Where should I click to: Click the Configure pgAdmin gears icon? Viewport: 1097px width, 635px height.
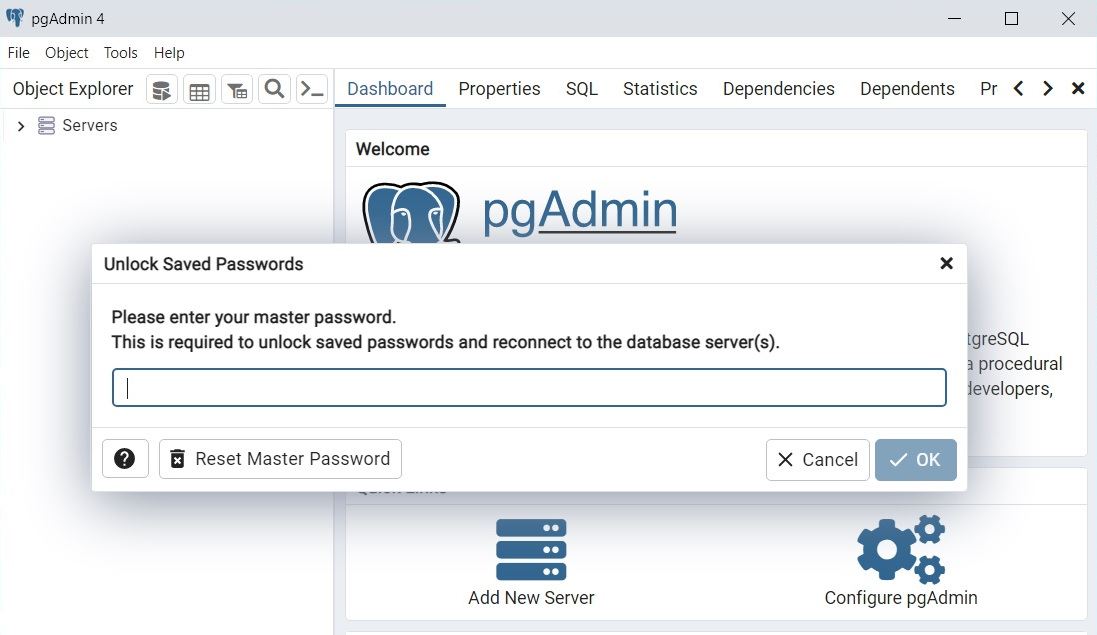(901, 550)
